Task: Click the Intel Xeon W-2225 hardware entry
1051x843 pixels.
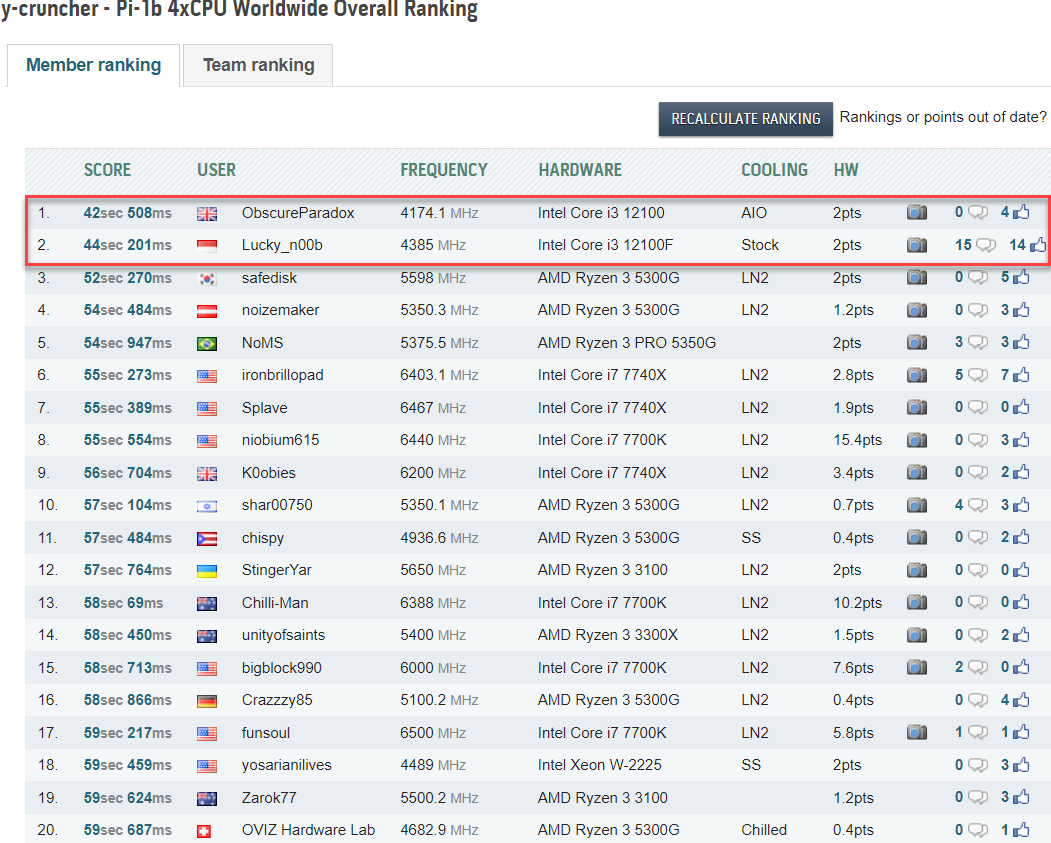Action: pos(600,765)
